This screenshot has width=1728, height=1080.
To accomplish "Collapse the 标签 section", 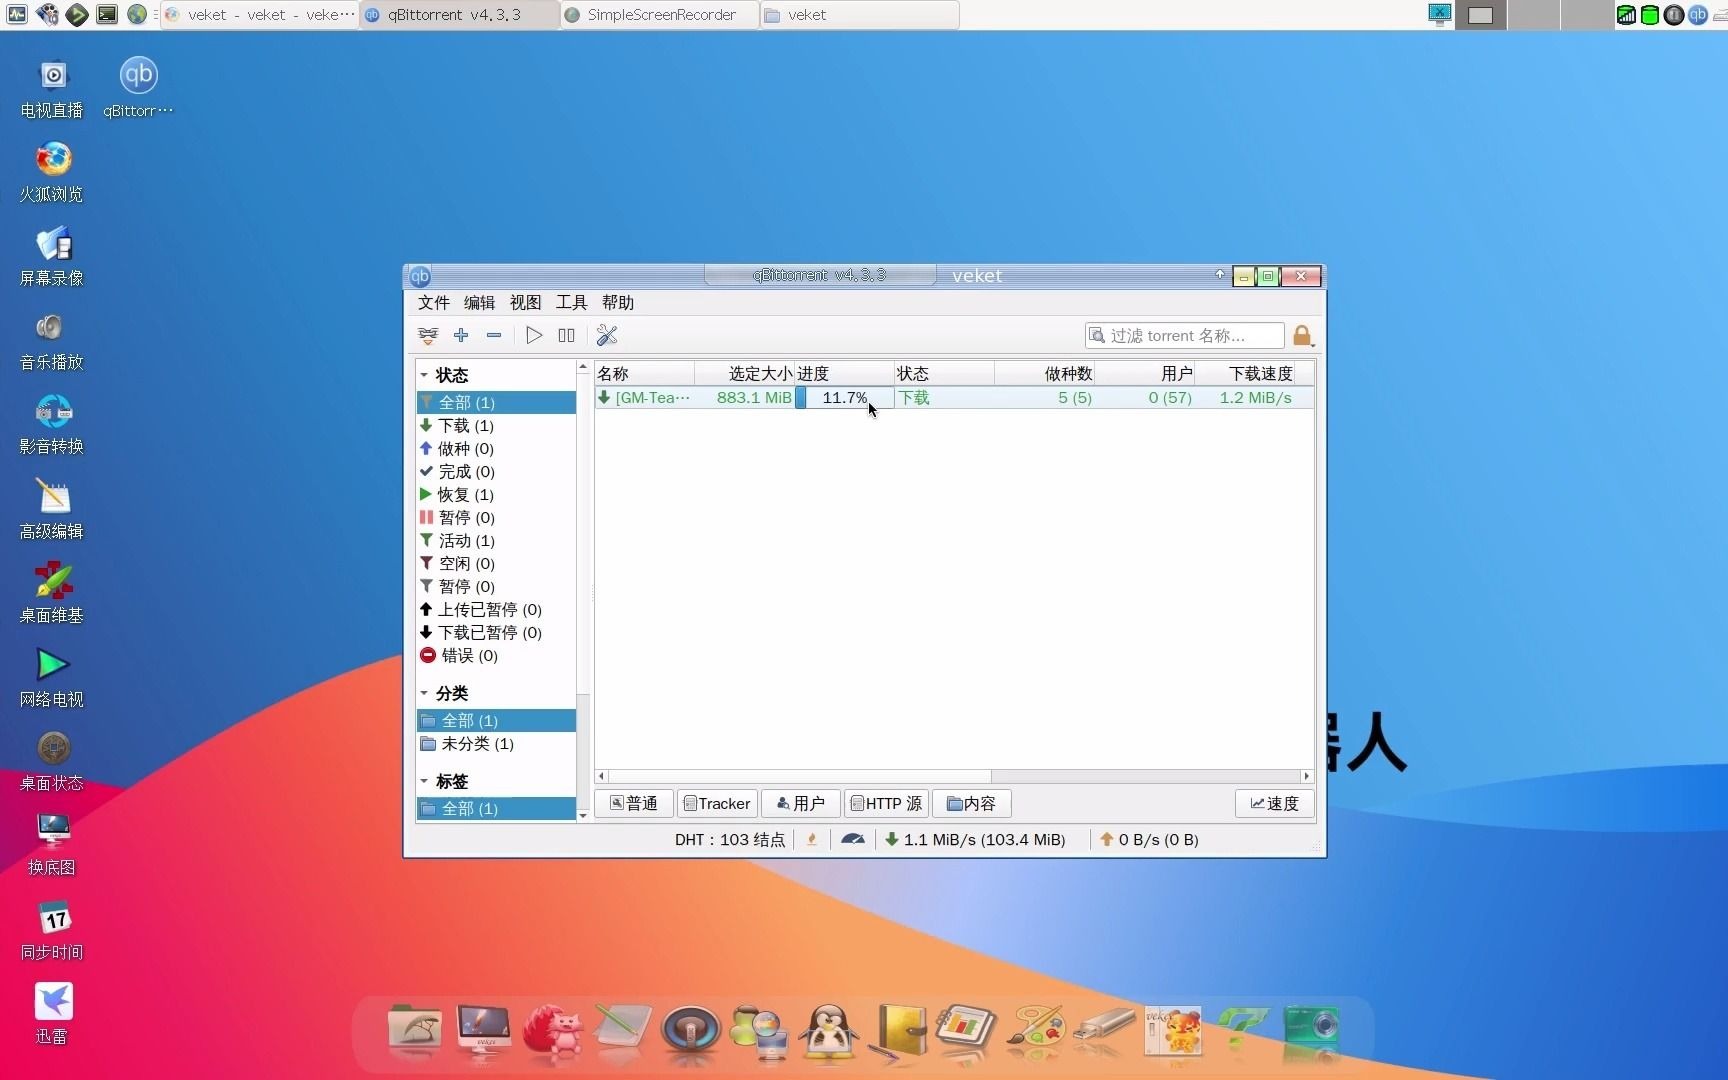I will click(x=424, y=781).
